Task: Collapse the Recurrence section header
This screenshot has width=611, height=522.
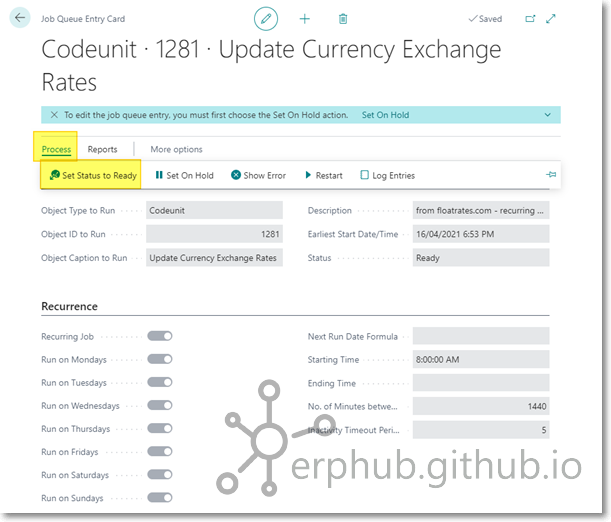Action: 70,306
